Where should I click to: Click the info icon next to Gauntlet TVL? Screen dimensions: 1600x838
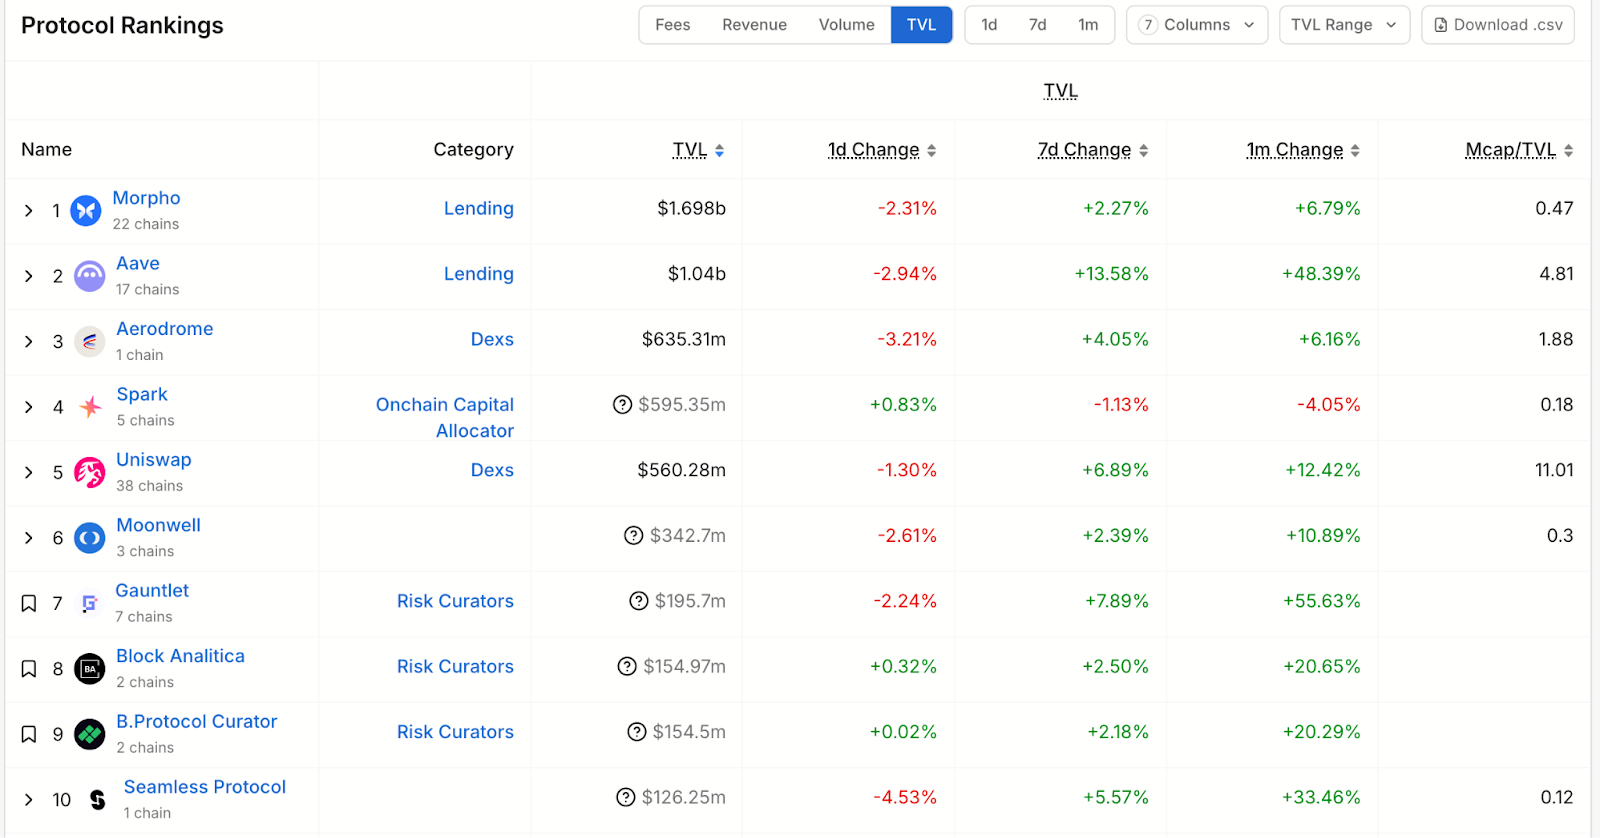tap(638, 601)
